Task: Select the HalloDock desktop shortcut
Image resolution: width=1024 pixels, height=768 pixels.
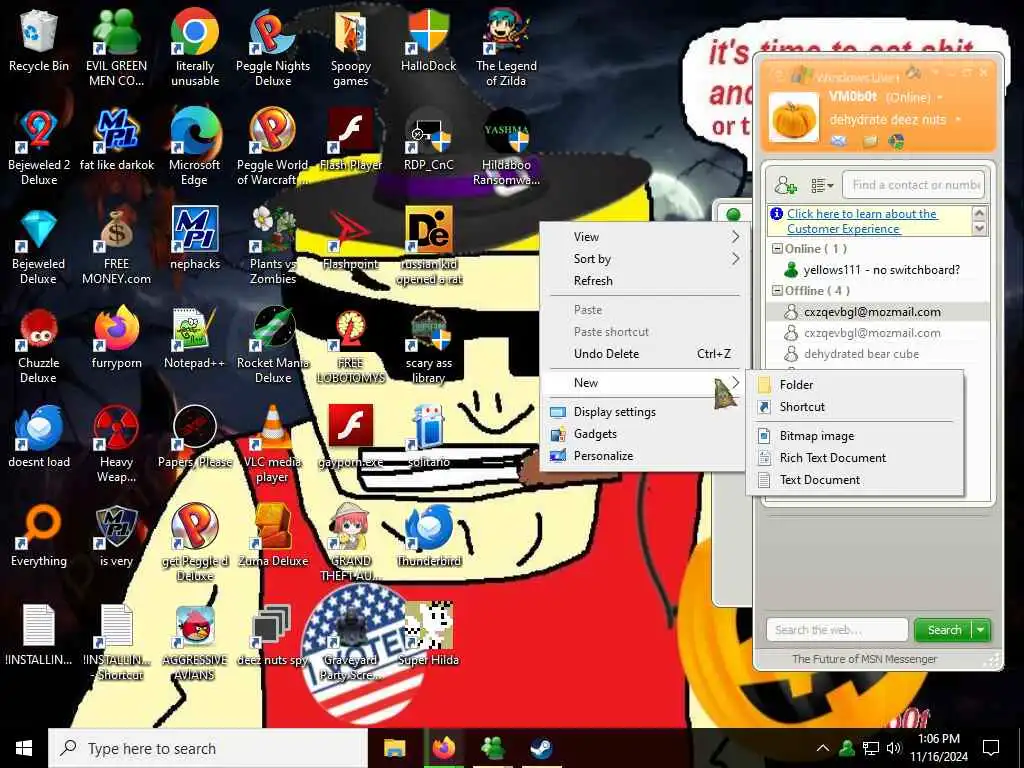Action: tap(428, 40)
